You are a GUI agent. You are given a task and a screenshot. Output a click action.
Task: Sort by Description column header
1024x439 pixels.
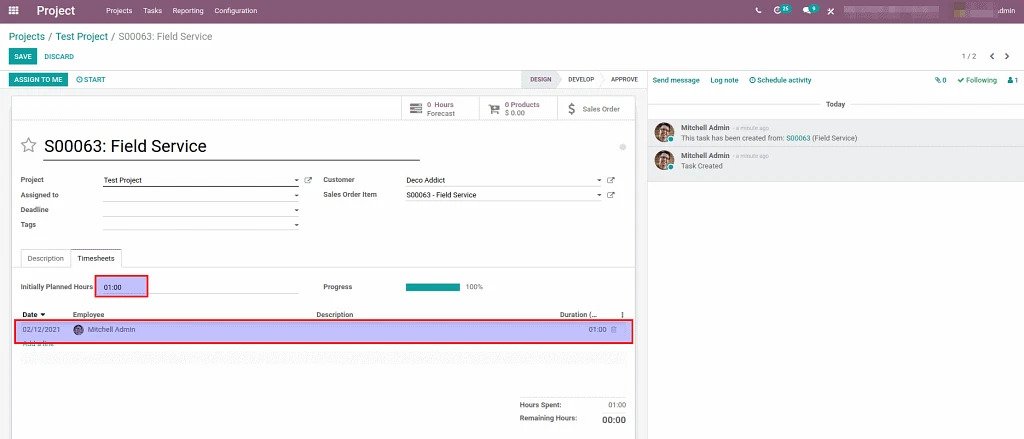[334, 315]
